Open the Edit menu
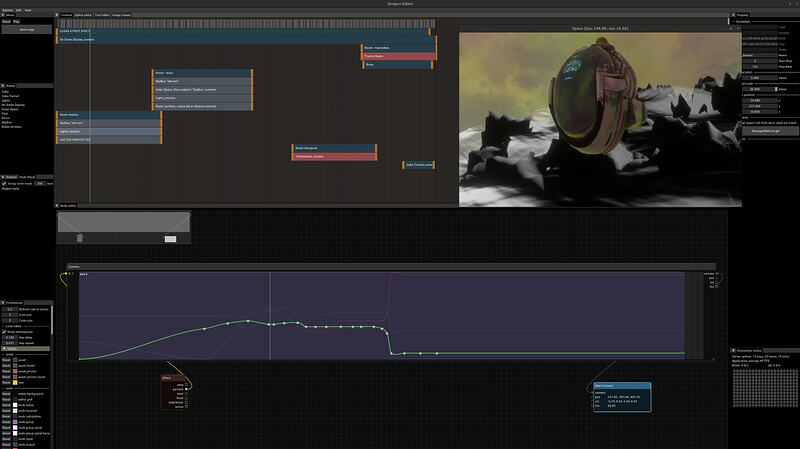The width and height of the screenshot is (800, 449). click(18, 10)
